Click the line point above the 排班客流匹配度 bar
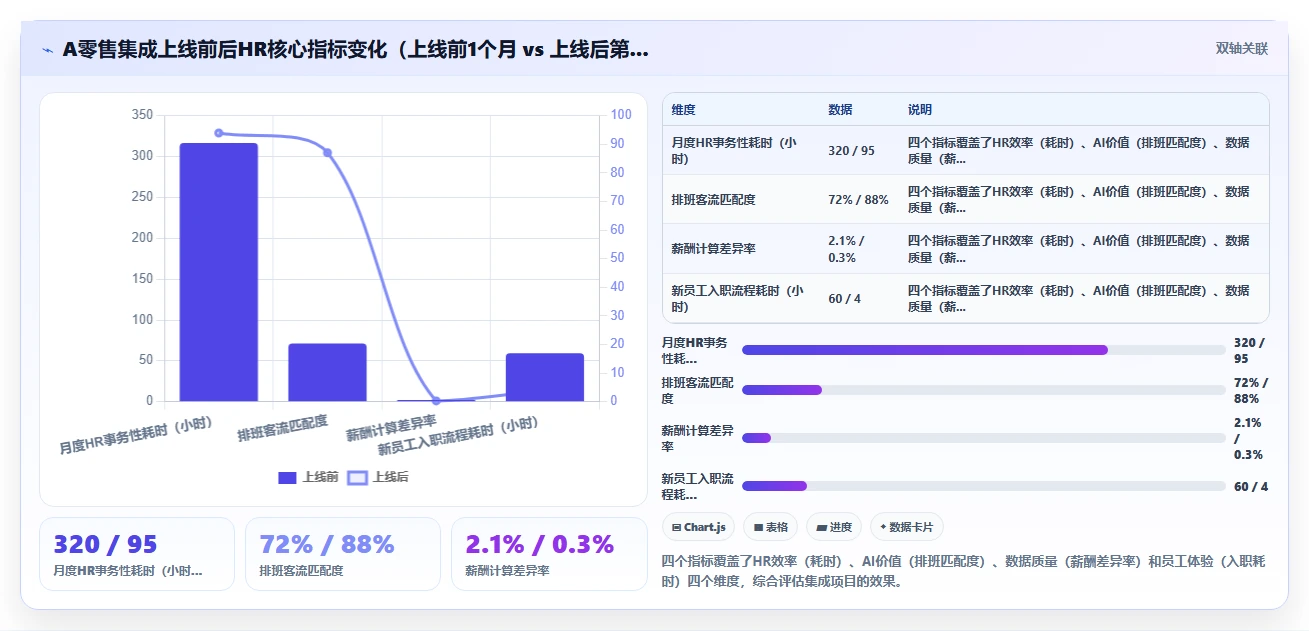Image resolution: width=1309 pixels, height=631 pixels. [x=327, y=152]
